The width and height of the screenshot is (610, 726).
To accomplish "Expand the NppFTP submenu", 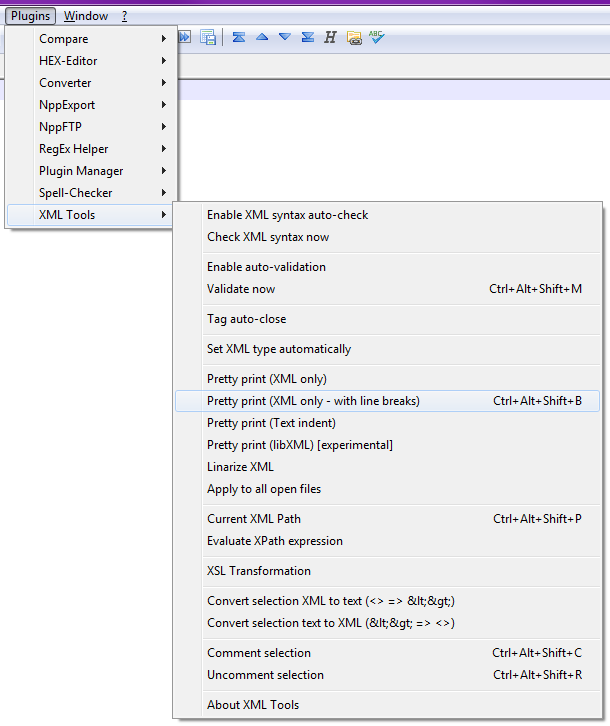I will [91, 127].
